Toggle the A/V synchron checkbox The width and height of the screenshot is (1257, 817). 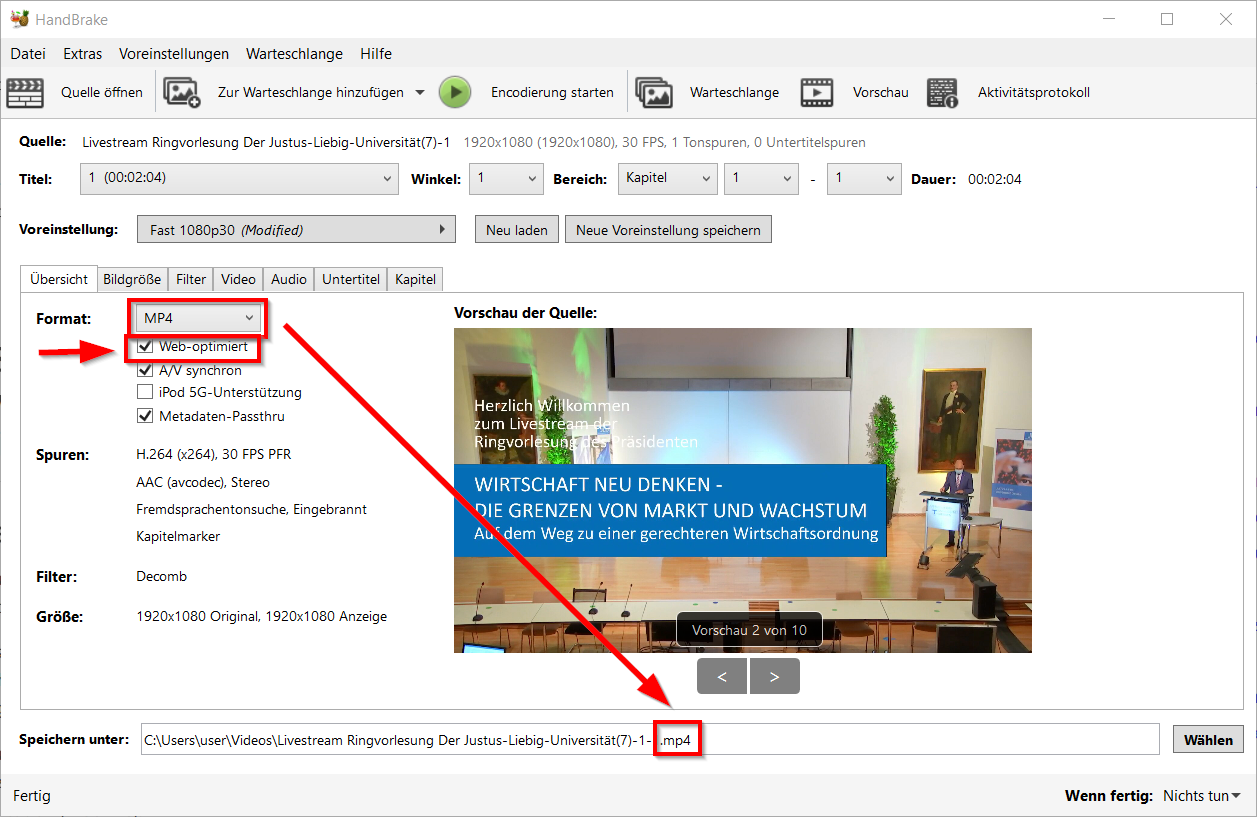click(146, 370)
